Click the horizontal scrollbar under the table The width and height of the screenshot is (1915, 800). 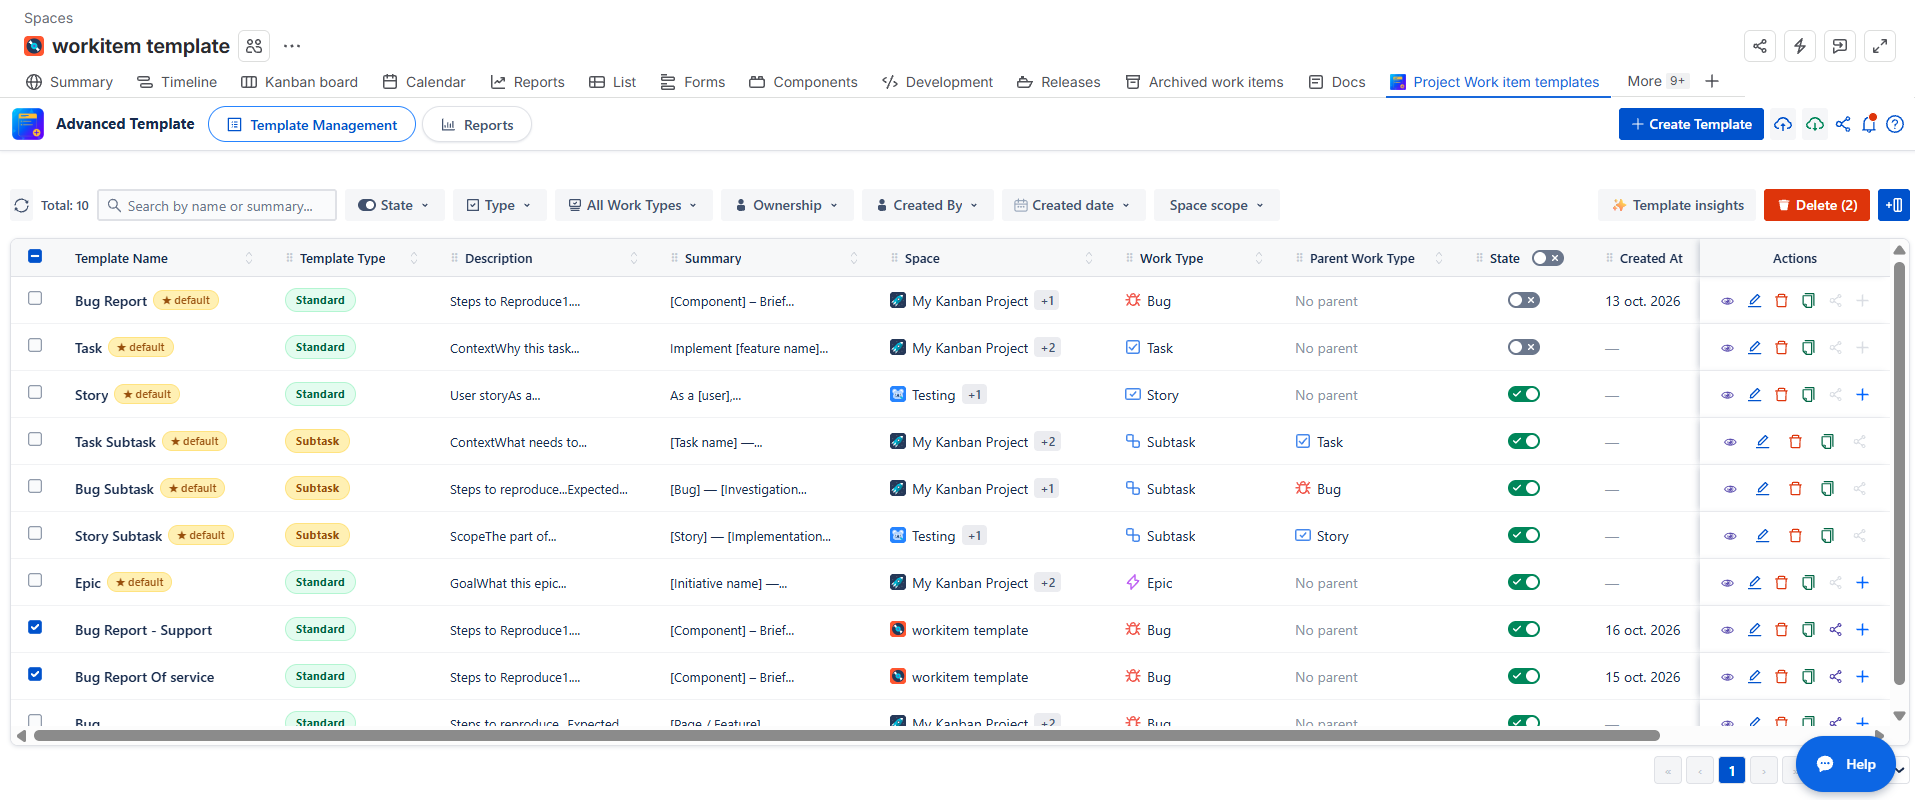click(x=846, y=736)
